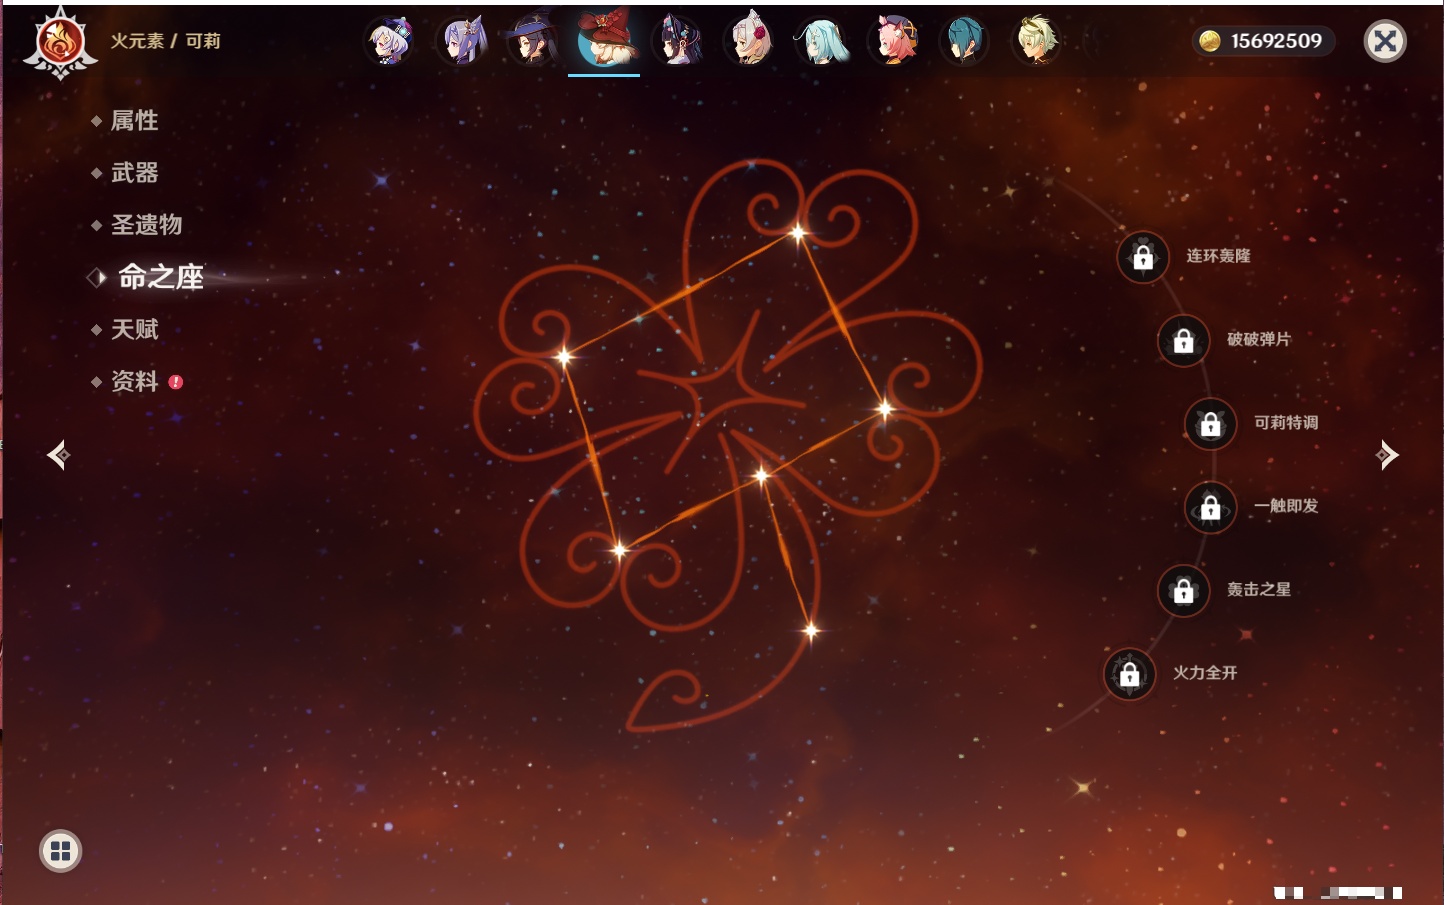Open the locked 连环轰隆 constellation node
The width and height of the screenshot is (1444, 905).
tap(1143, 257)
